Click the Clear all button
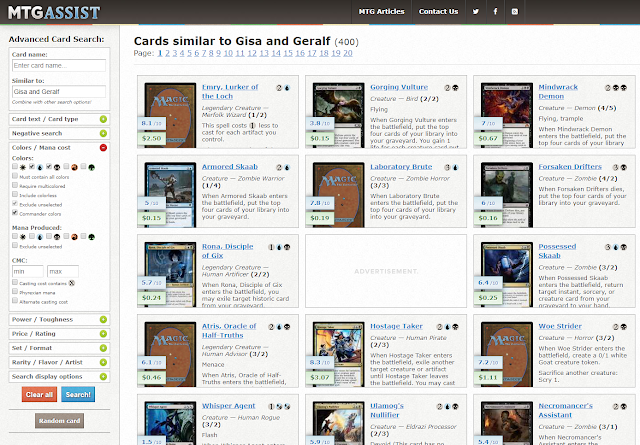 pos(39,394)
